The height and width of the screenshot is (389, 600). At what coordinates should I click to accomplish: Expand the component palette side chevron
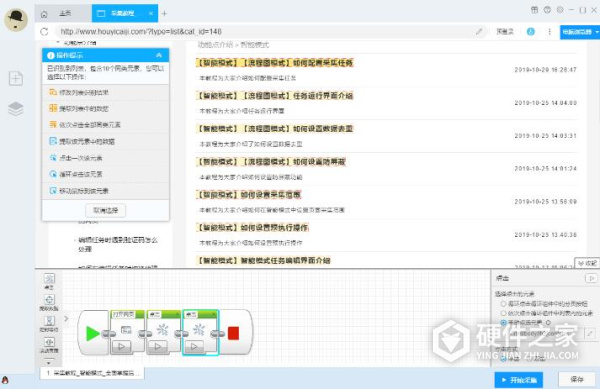pos(66,318)
